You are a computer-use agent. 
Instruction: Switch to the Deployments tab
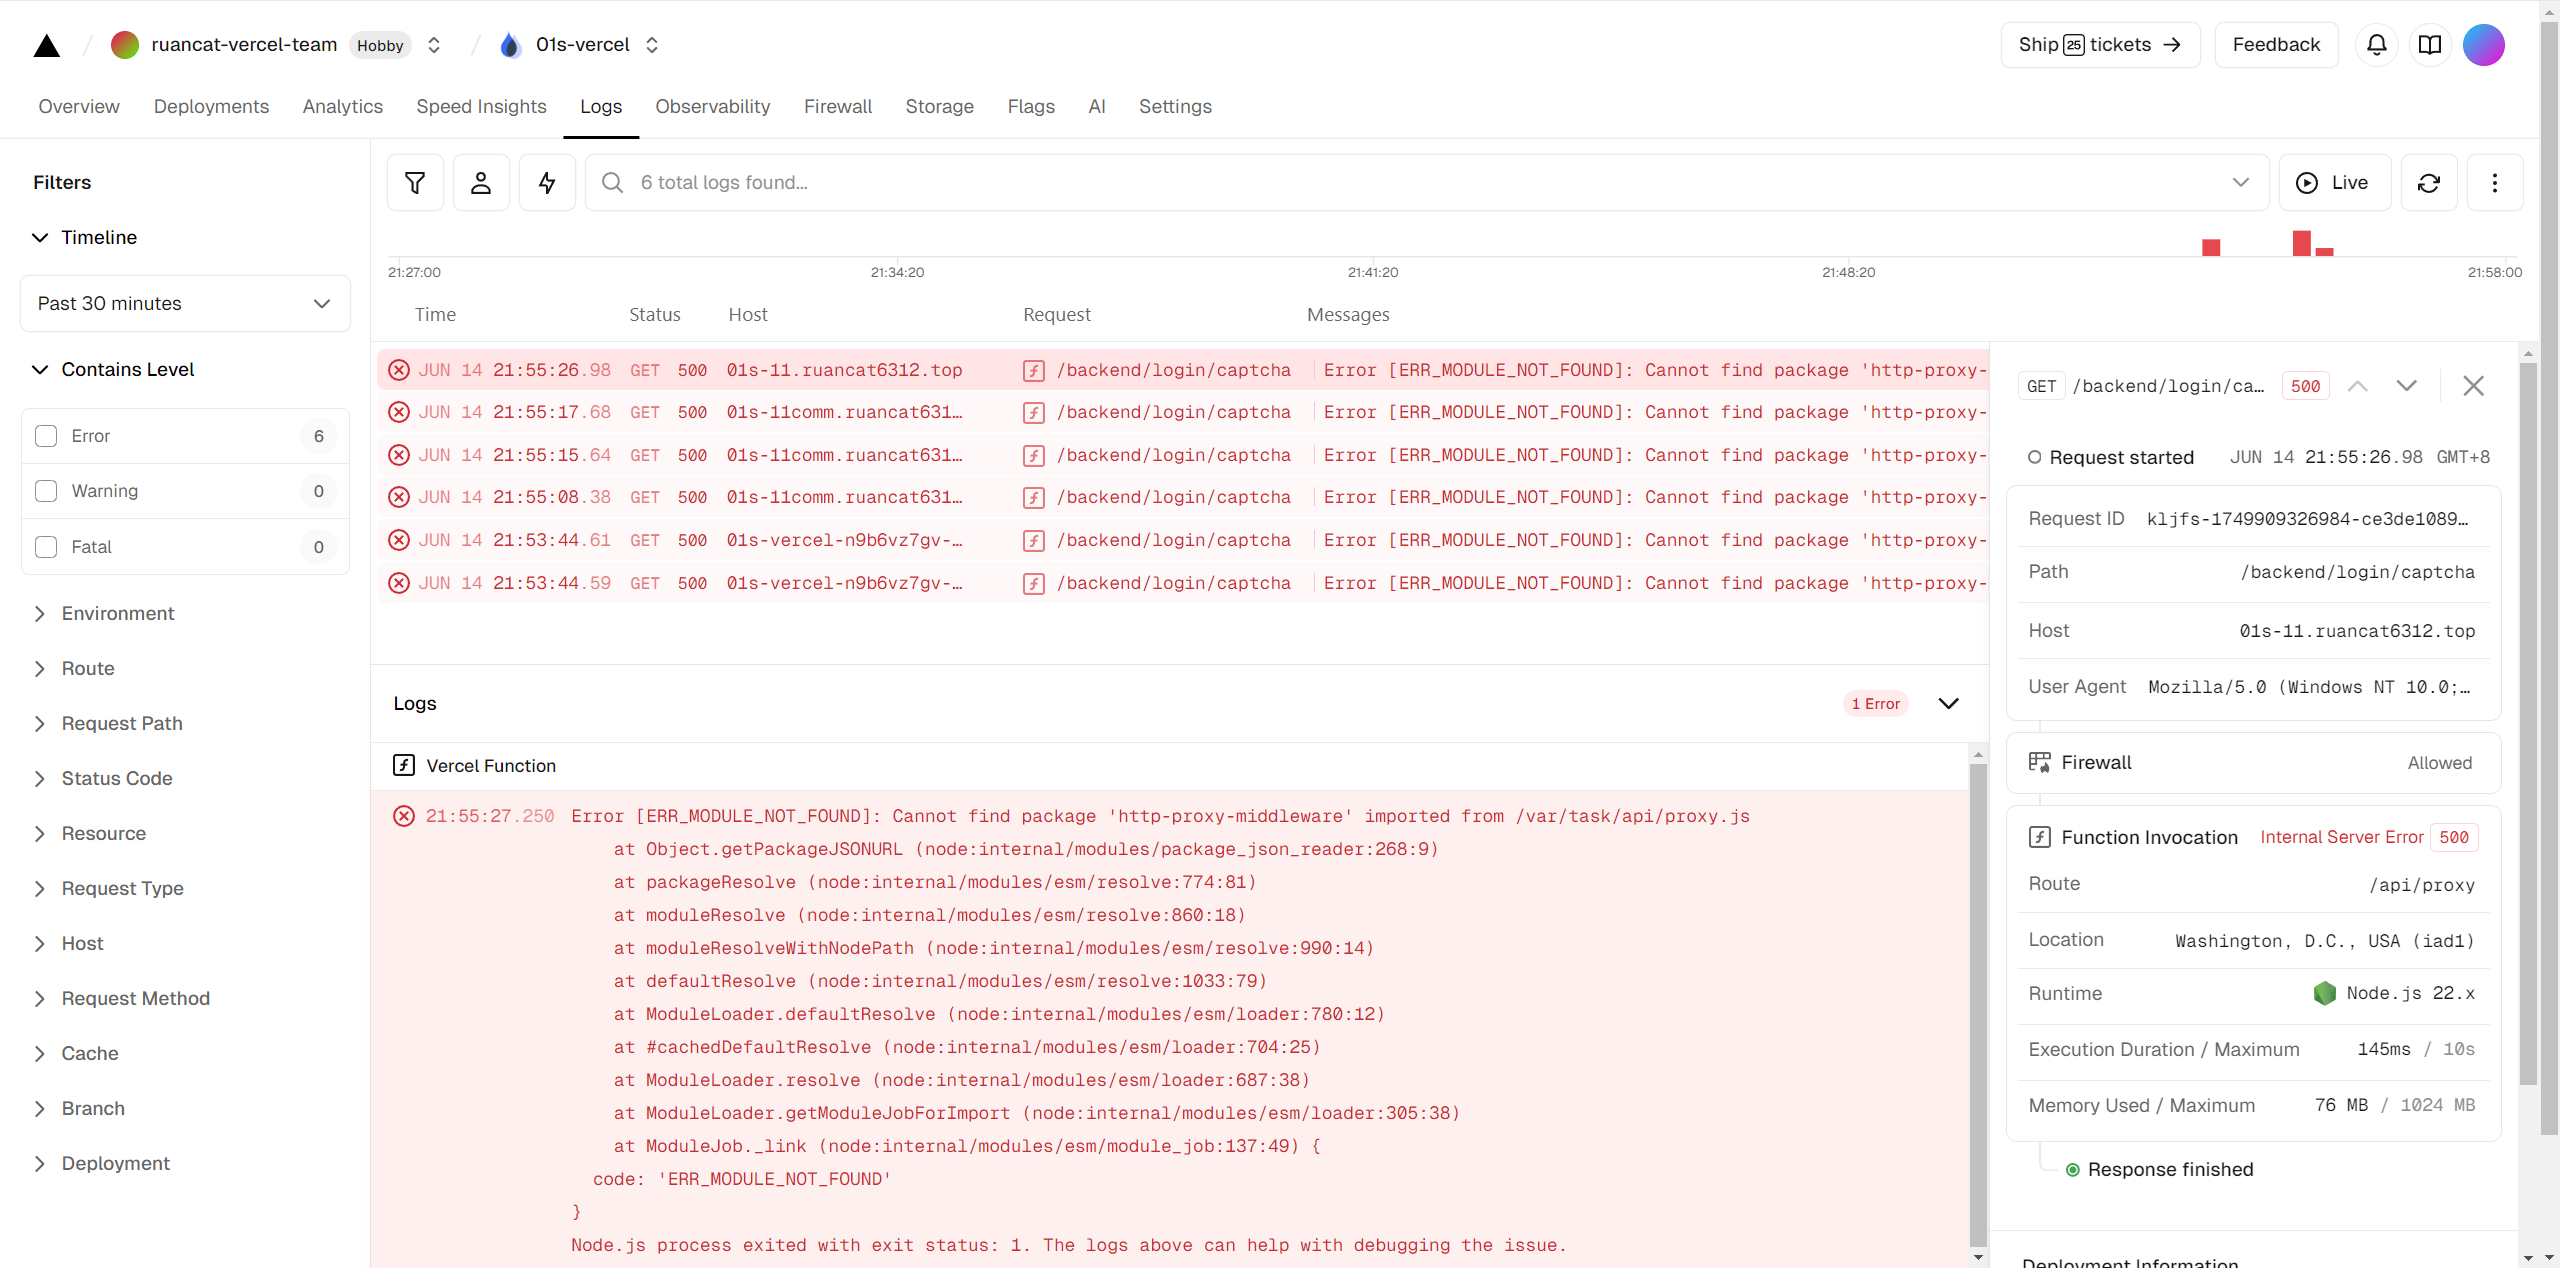pos(211,106)
